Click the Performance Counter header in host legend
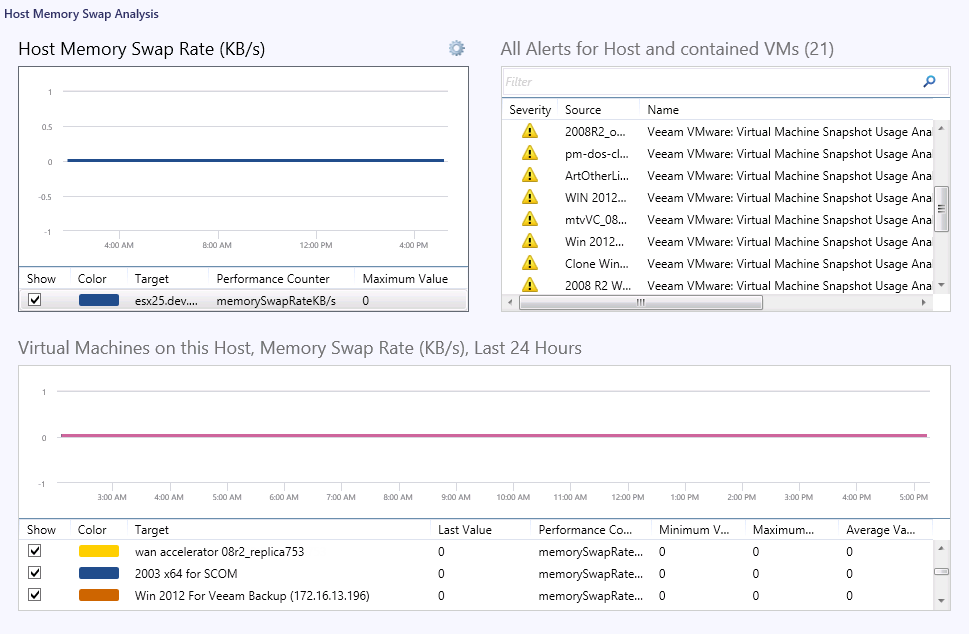 272,279
